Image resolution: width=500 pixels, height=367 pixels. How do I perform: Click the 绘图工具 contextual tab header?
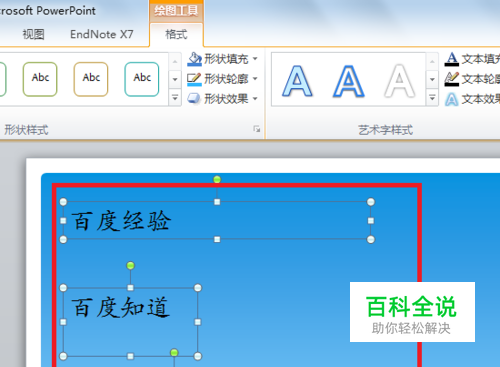click(x=176, y=11)
